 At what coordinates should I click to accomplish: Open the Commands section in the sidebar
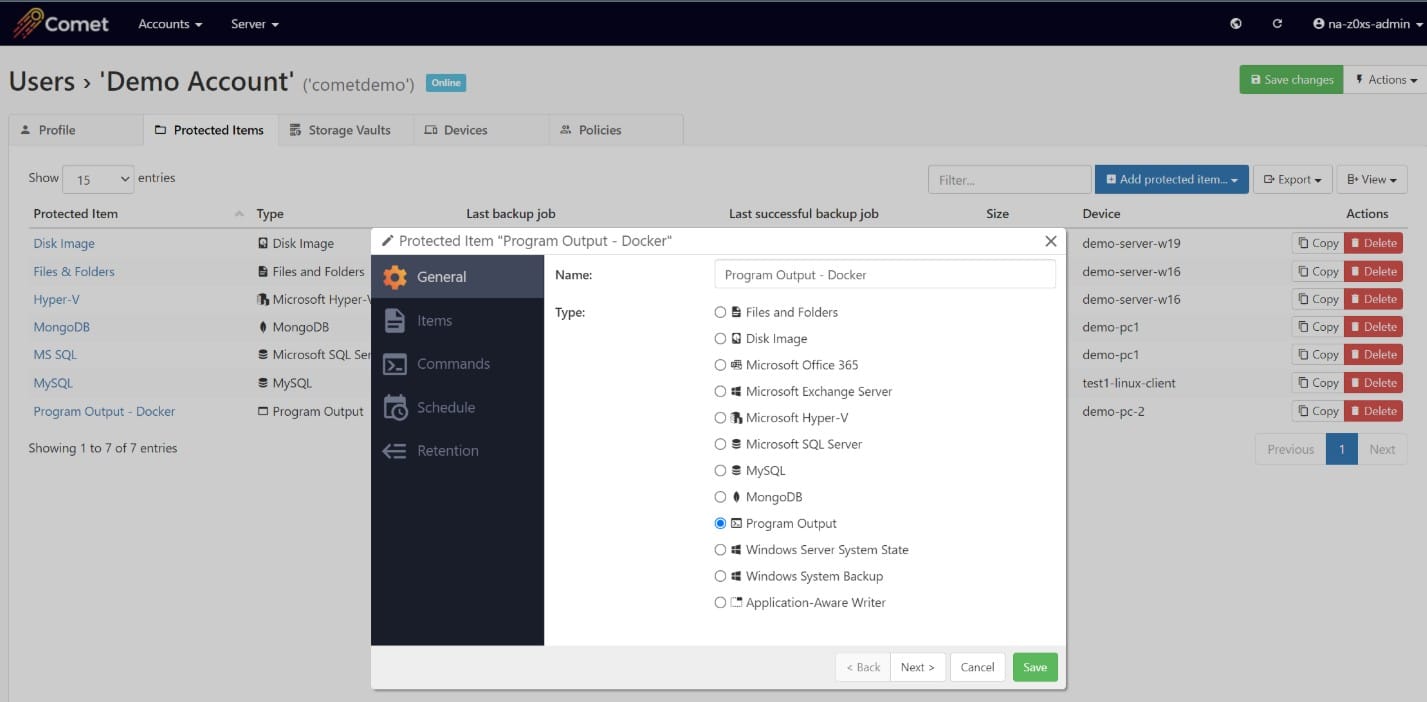click(452, 363)
